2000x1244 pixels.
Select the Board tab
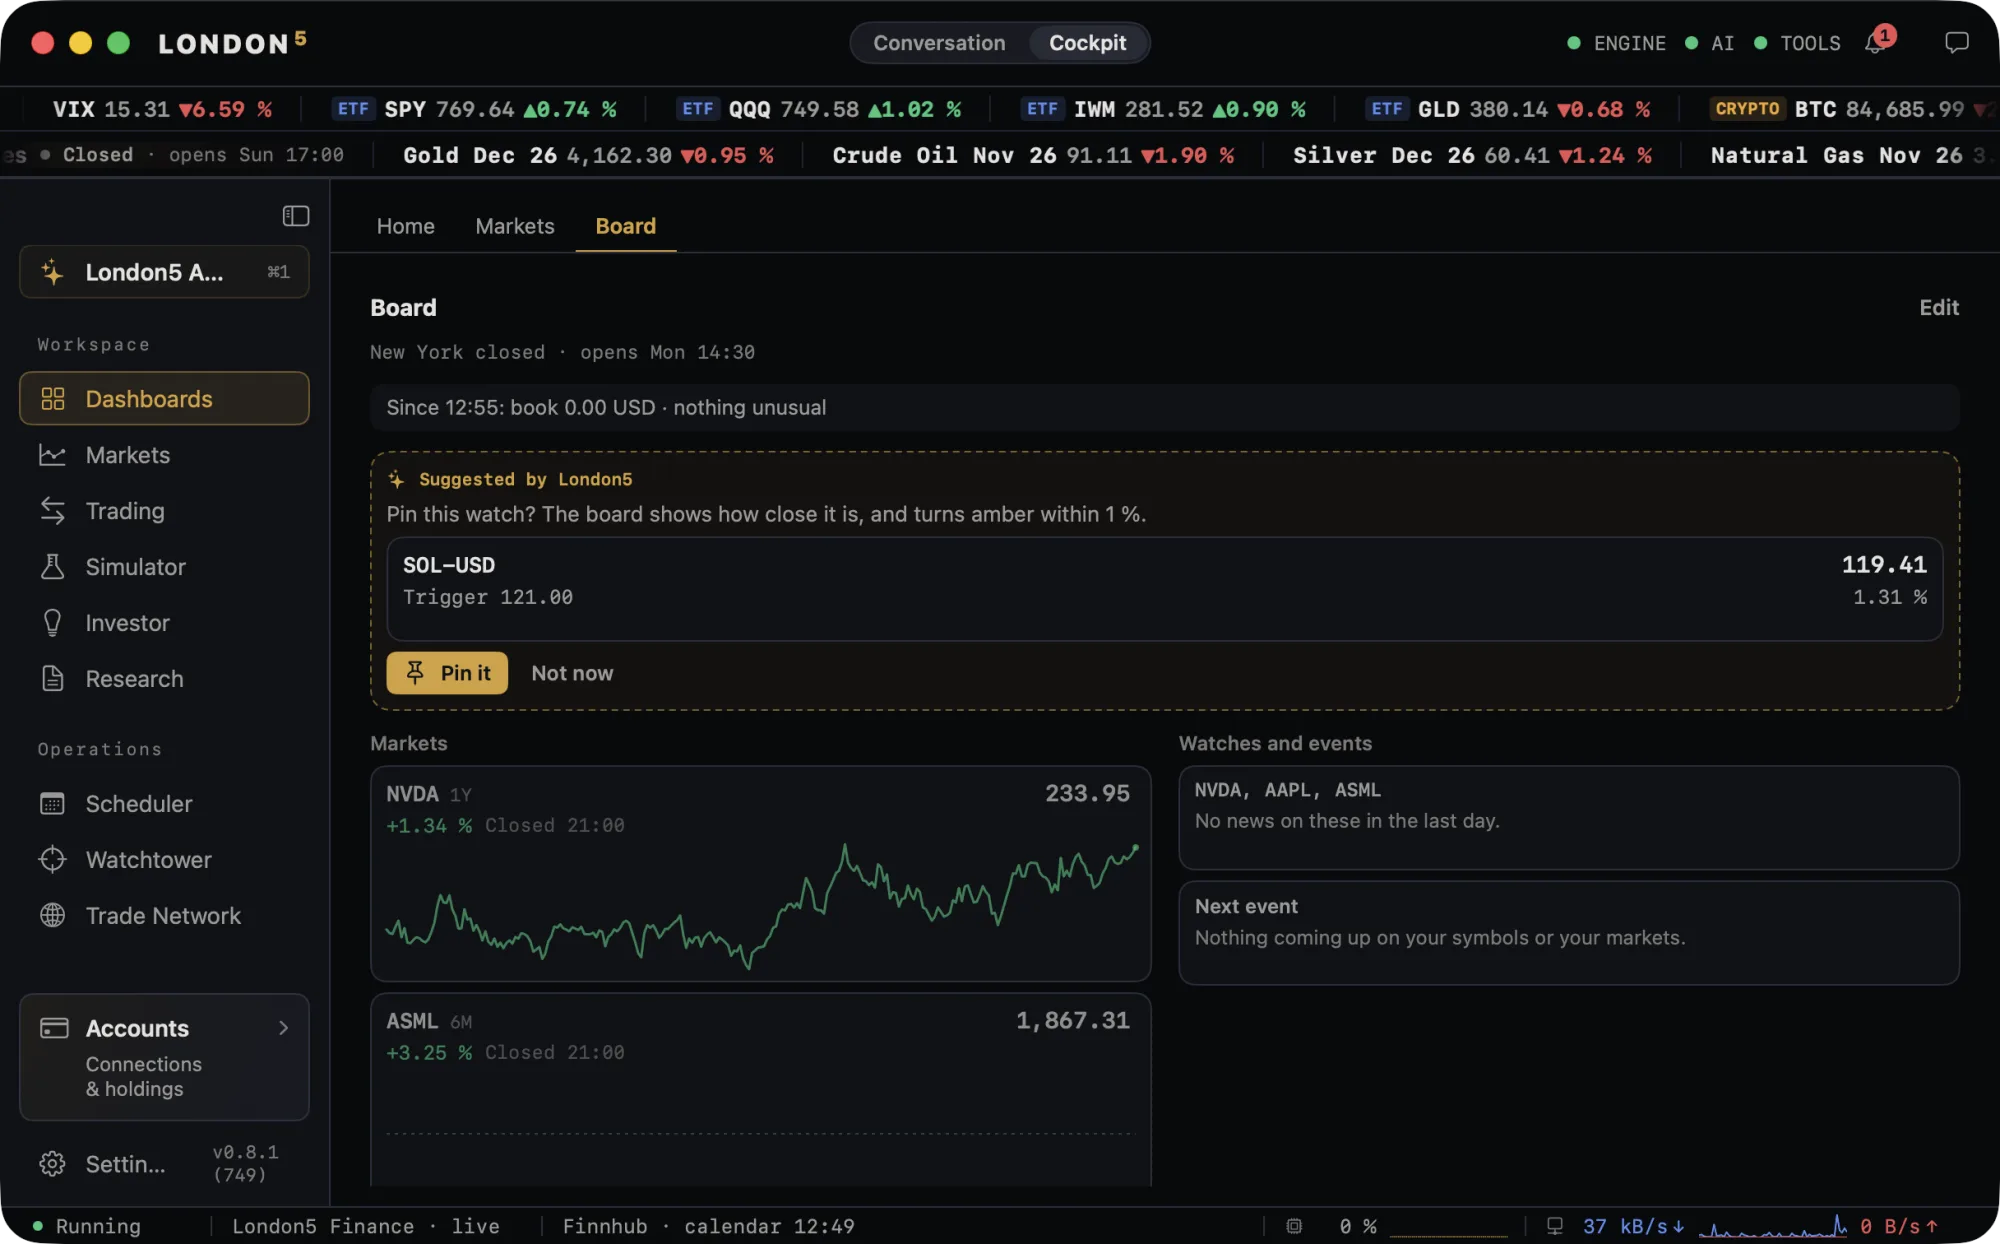626,226
